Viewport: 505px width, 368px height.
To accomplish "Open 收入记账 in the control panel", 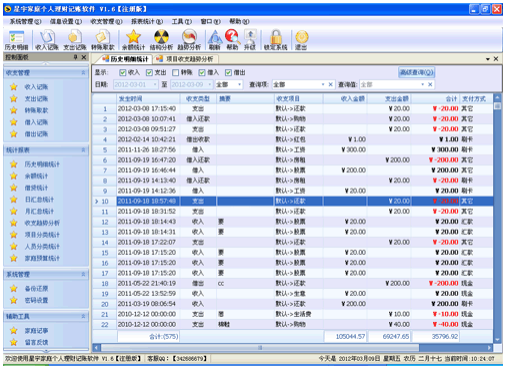I will tap(36, 87).
